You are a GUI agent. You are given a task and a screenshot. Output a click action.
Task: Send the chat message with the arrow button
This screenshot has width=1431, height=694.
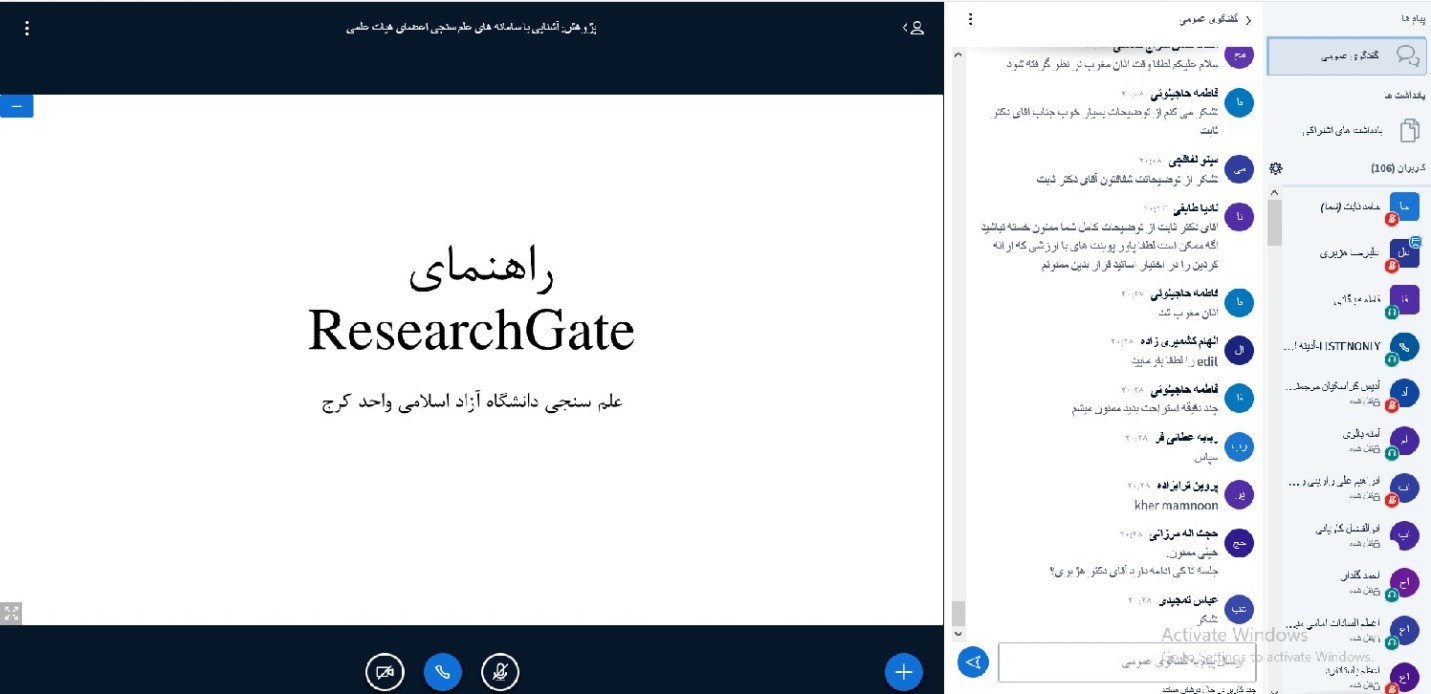click(973, 661)
